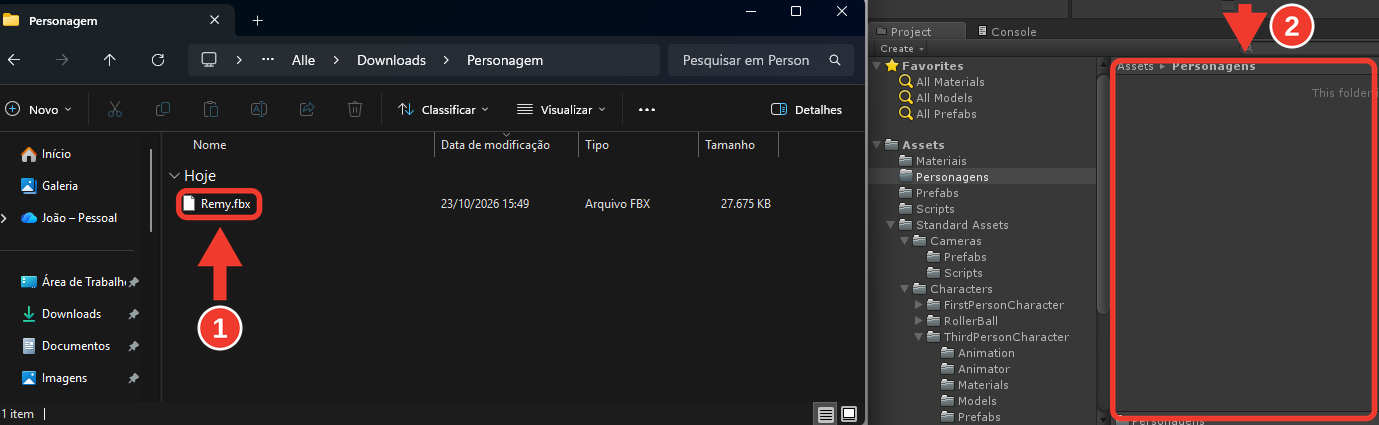Image resolution: width=1379 pixels, height=425 pixels.
Task: Expand FirstPersonCharacter folder
Action: (x=920, y=305)
